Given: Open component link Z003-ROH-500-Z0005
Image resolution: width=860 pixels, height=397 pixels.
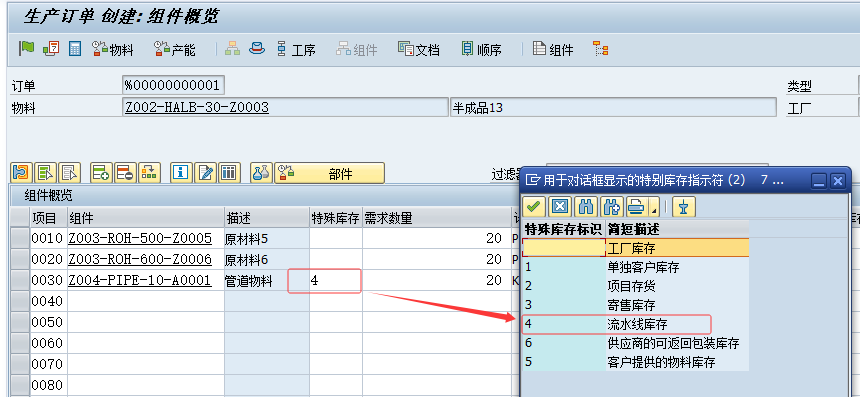Looking at the screenshot, I should 140,238.
